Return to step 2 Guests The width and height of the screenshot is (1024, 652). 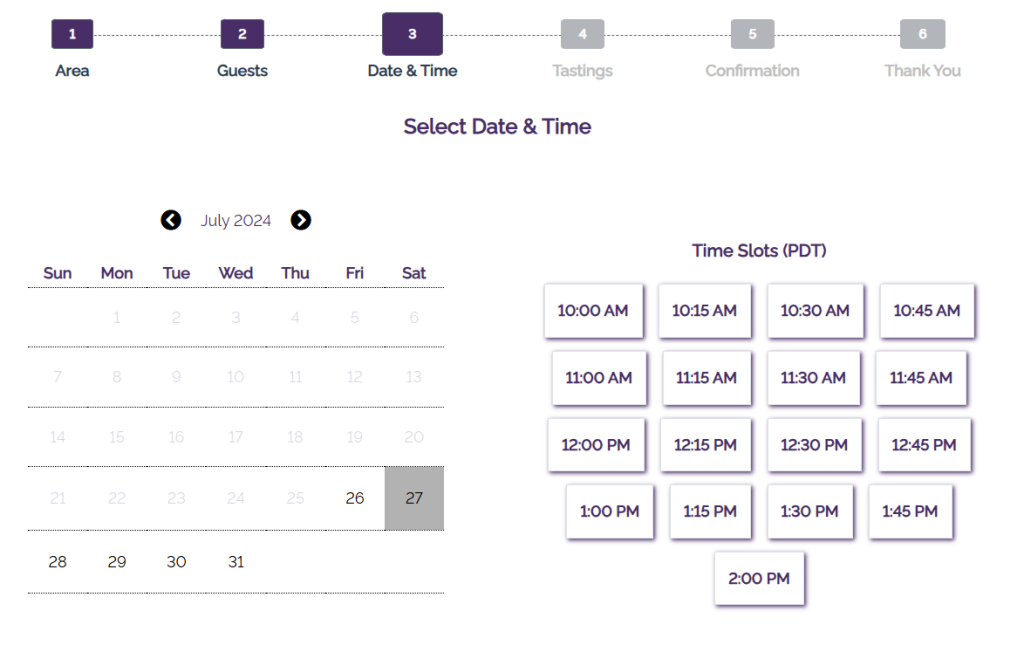[242, 35]
